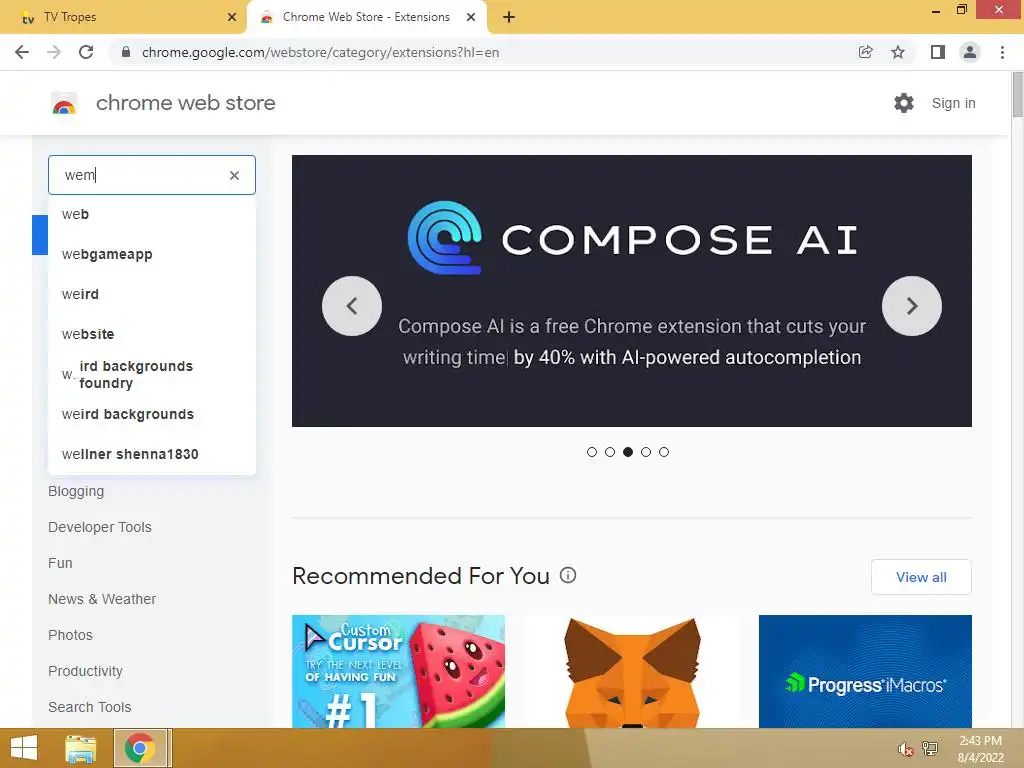Click the address bar URL

coord(320,52)
